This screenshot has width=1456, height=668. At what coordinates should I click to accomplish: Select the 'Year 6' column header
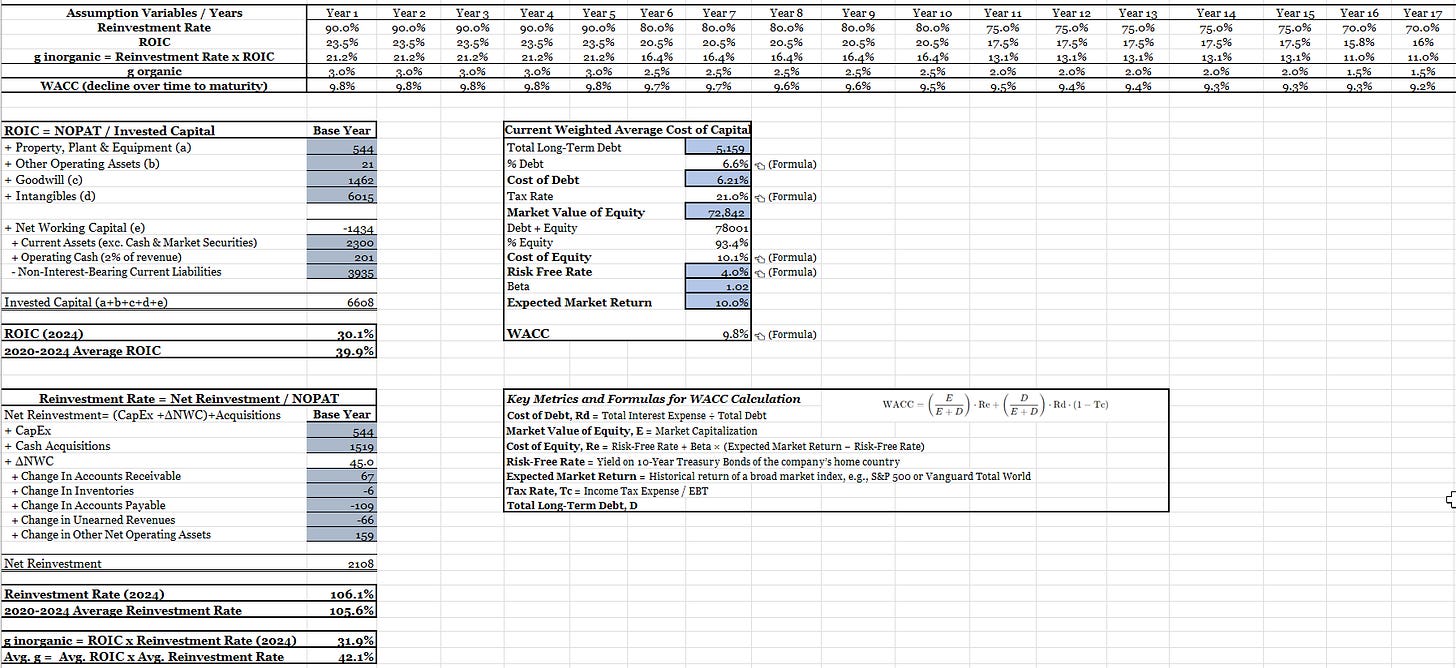pos(656,13)
